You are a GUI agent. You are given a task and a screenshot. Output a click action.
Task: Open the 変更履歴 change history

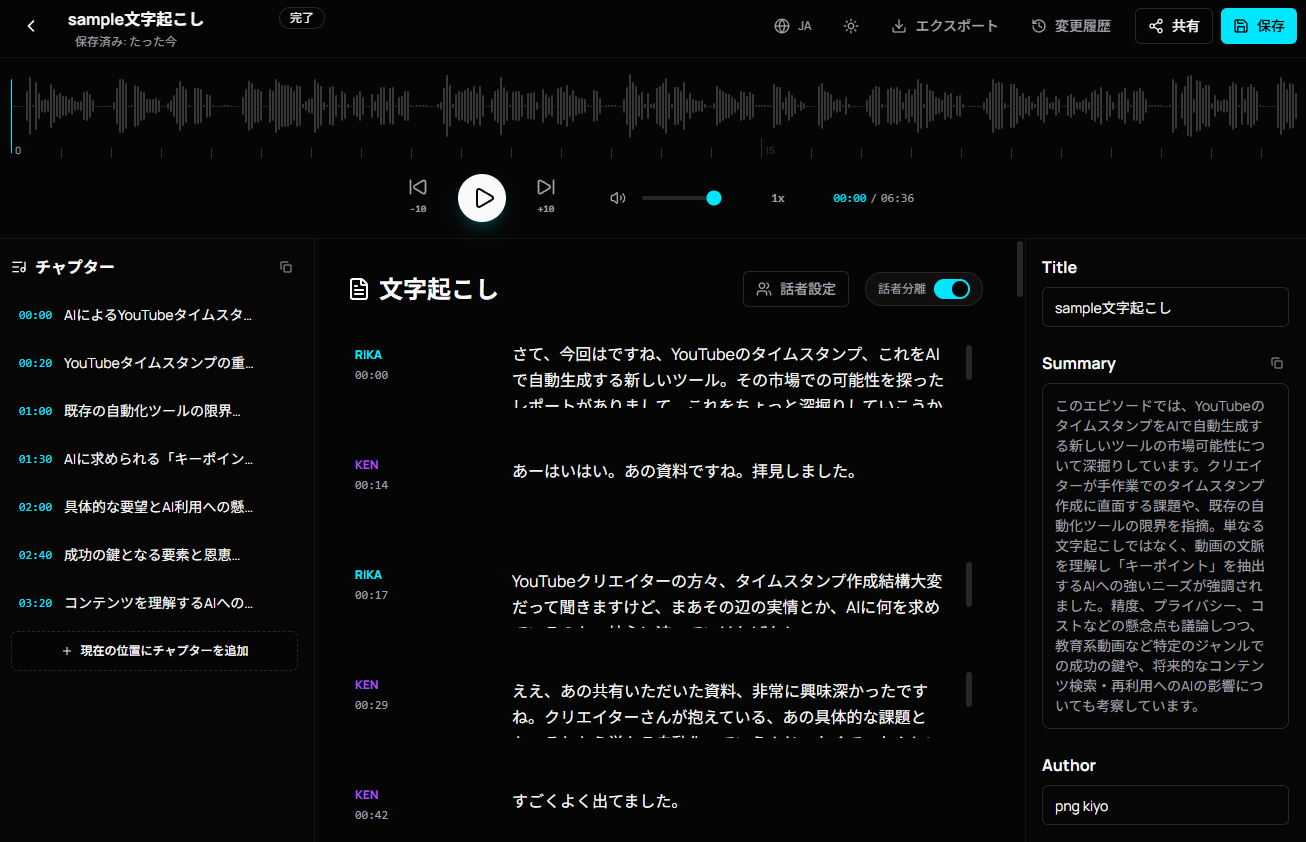pos(1071,26)
